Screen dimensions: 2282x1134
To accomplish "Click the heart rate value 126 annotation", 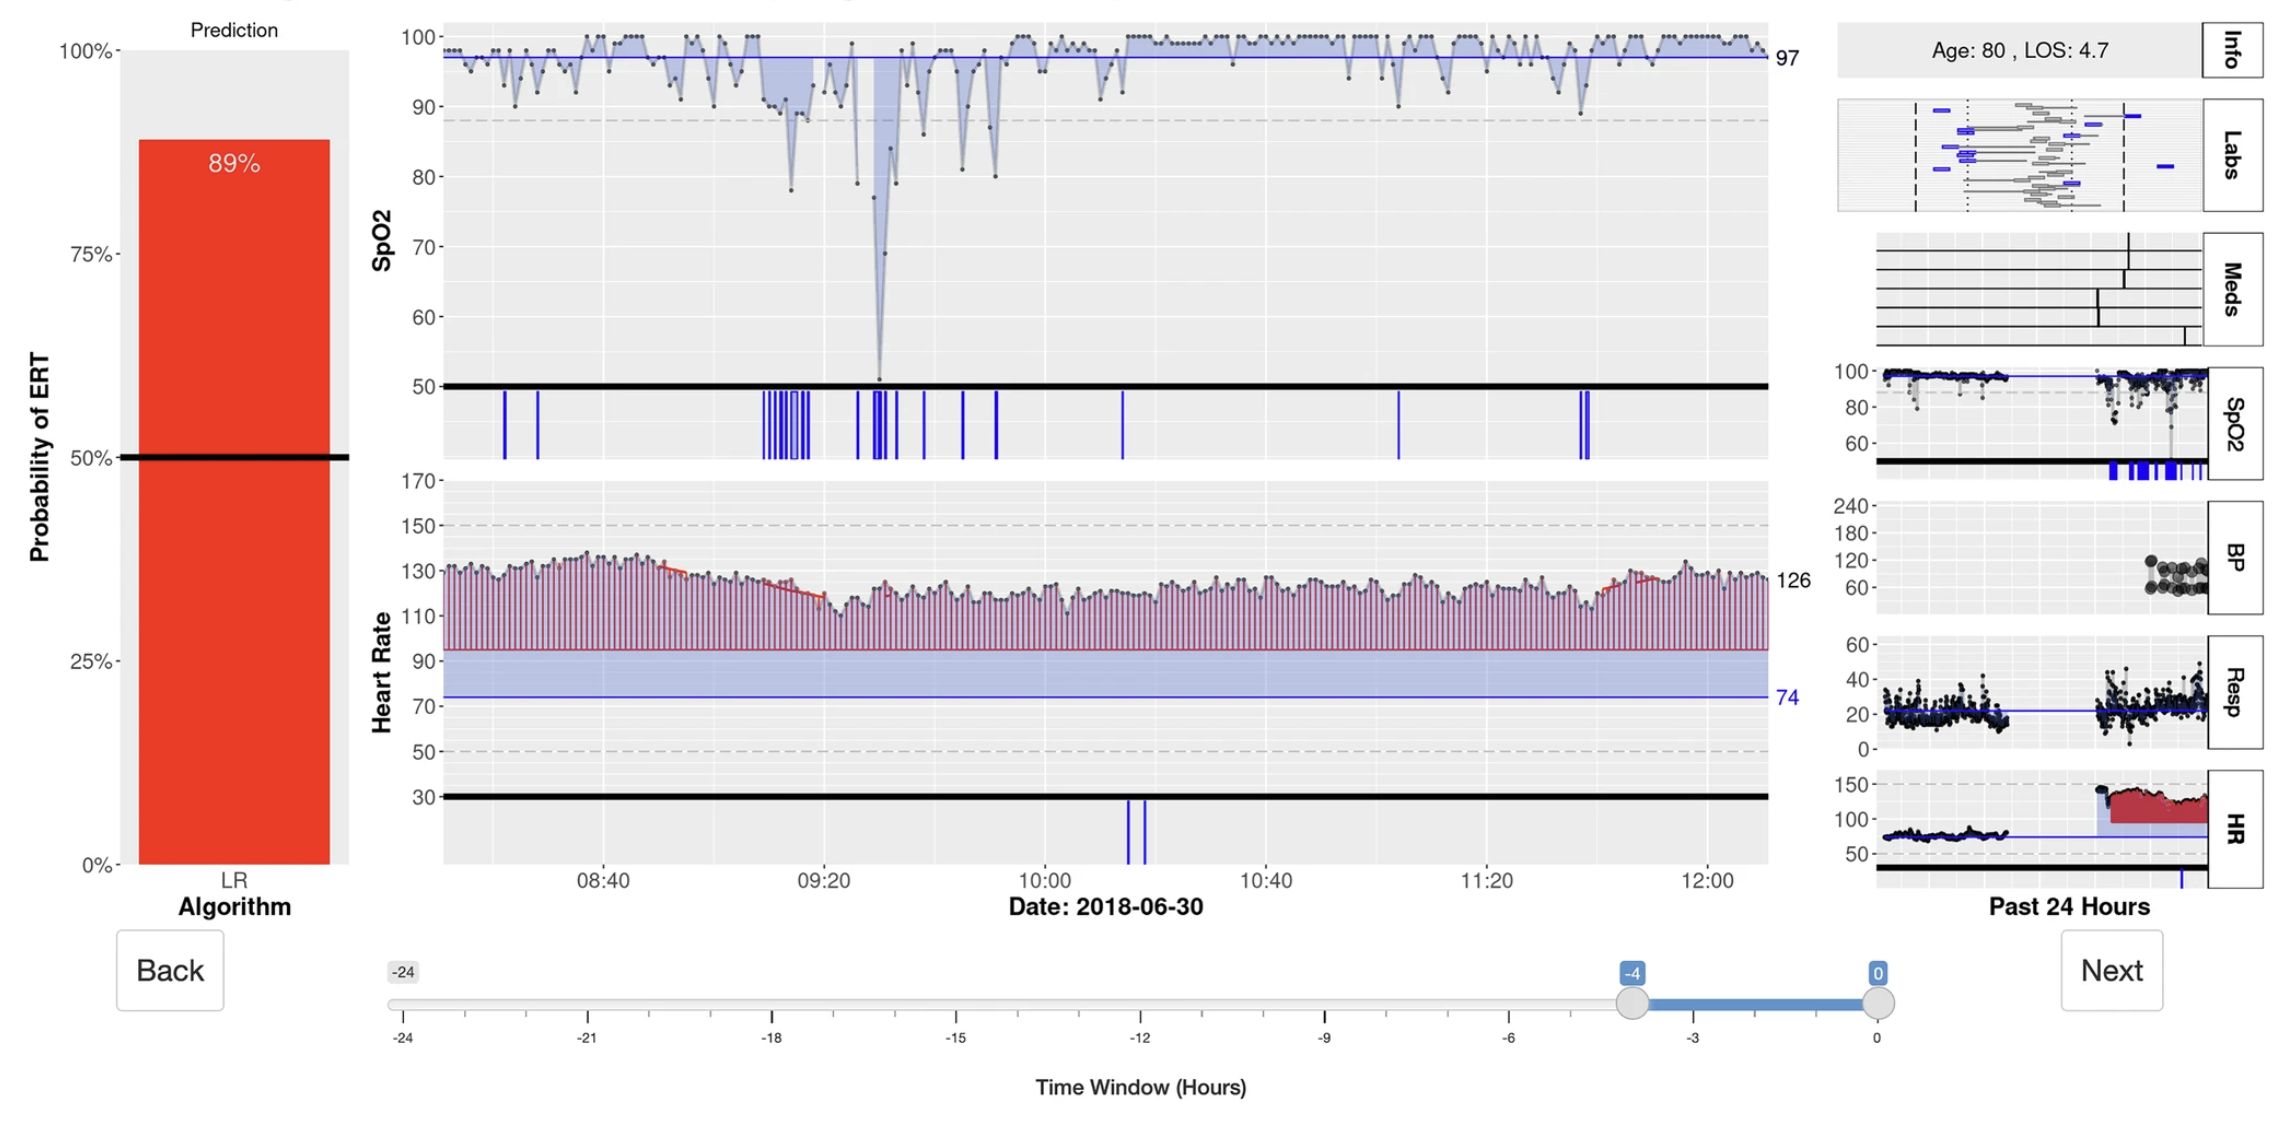I will tap(1793, 580).
